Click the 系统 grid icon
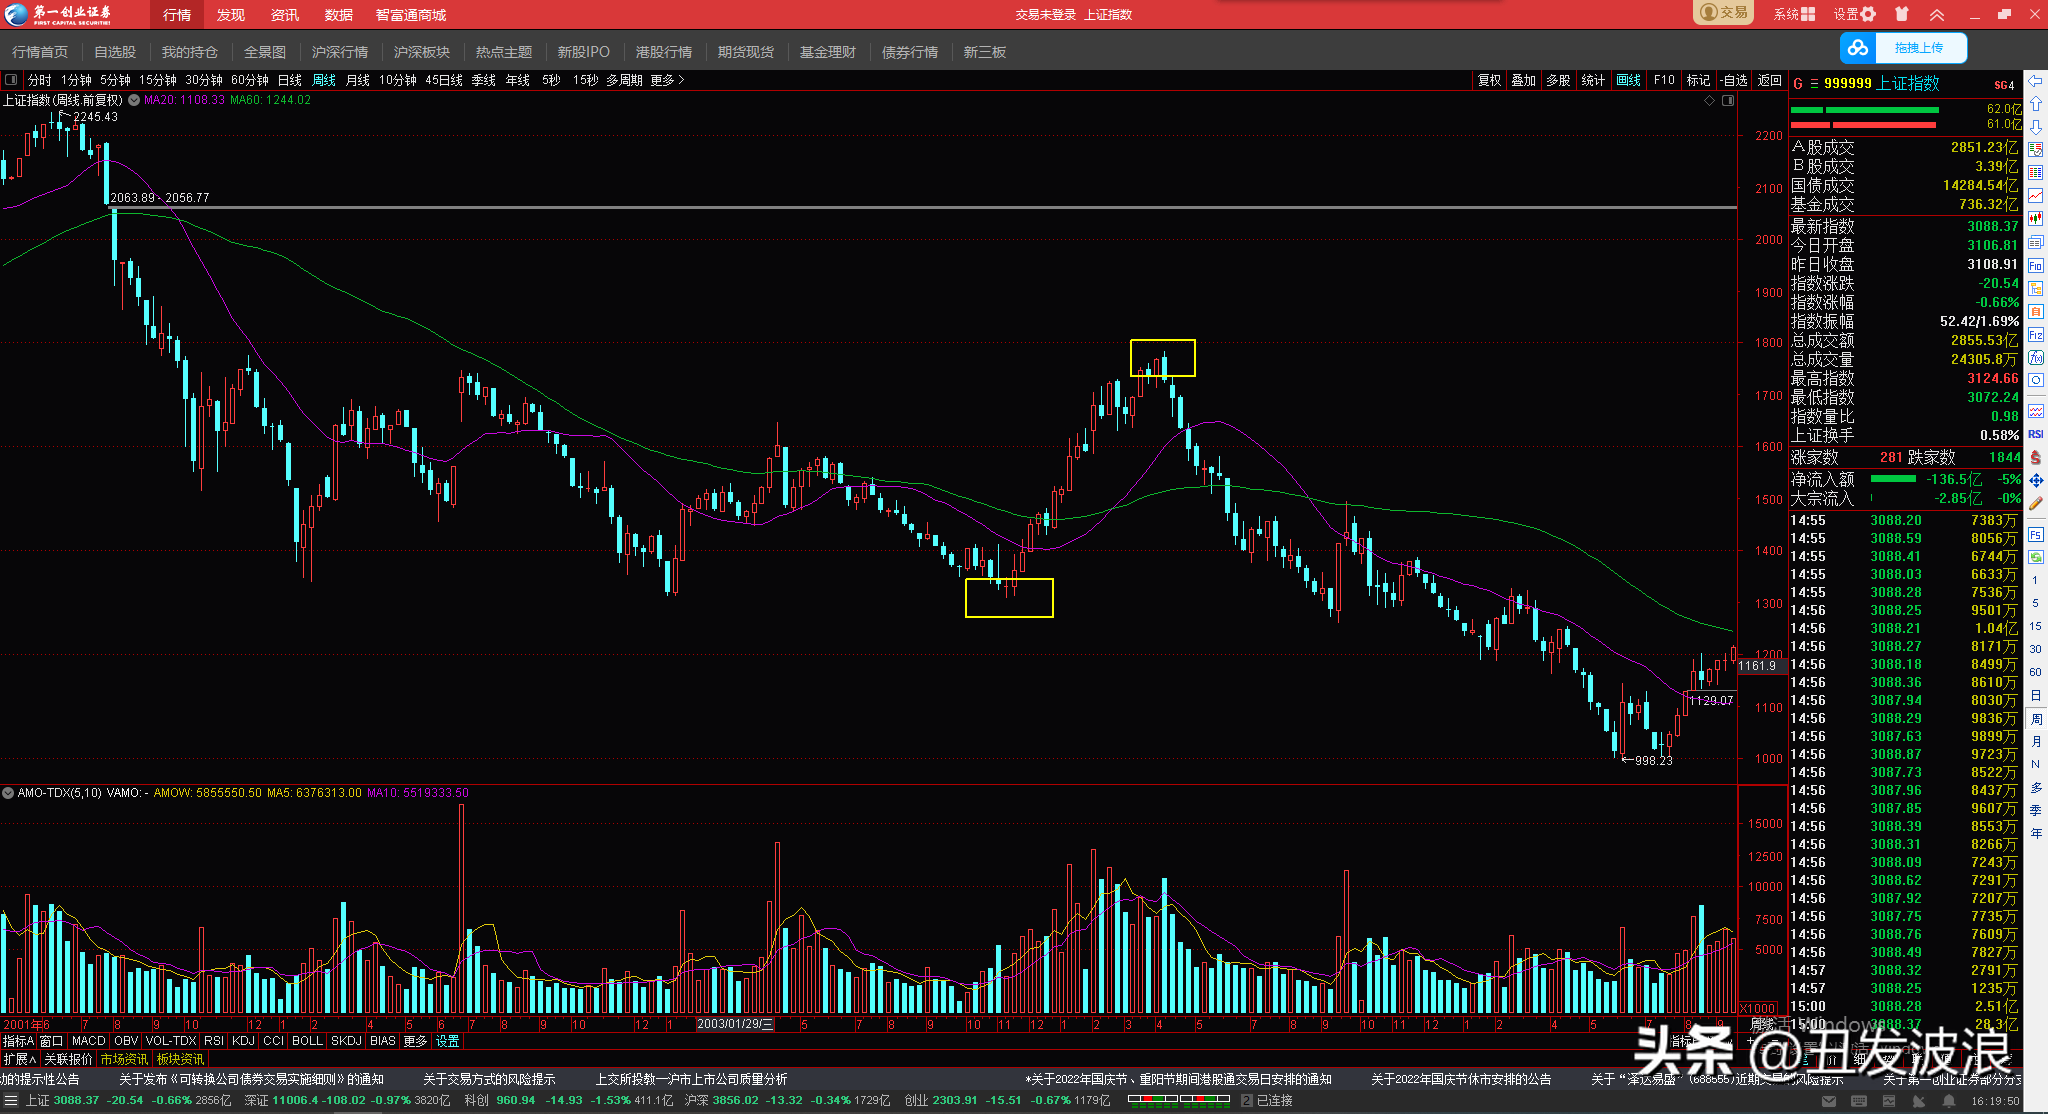Viewport: 2048px width, 1114px height. point(1808,14)
